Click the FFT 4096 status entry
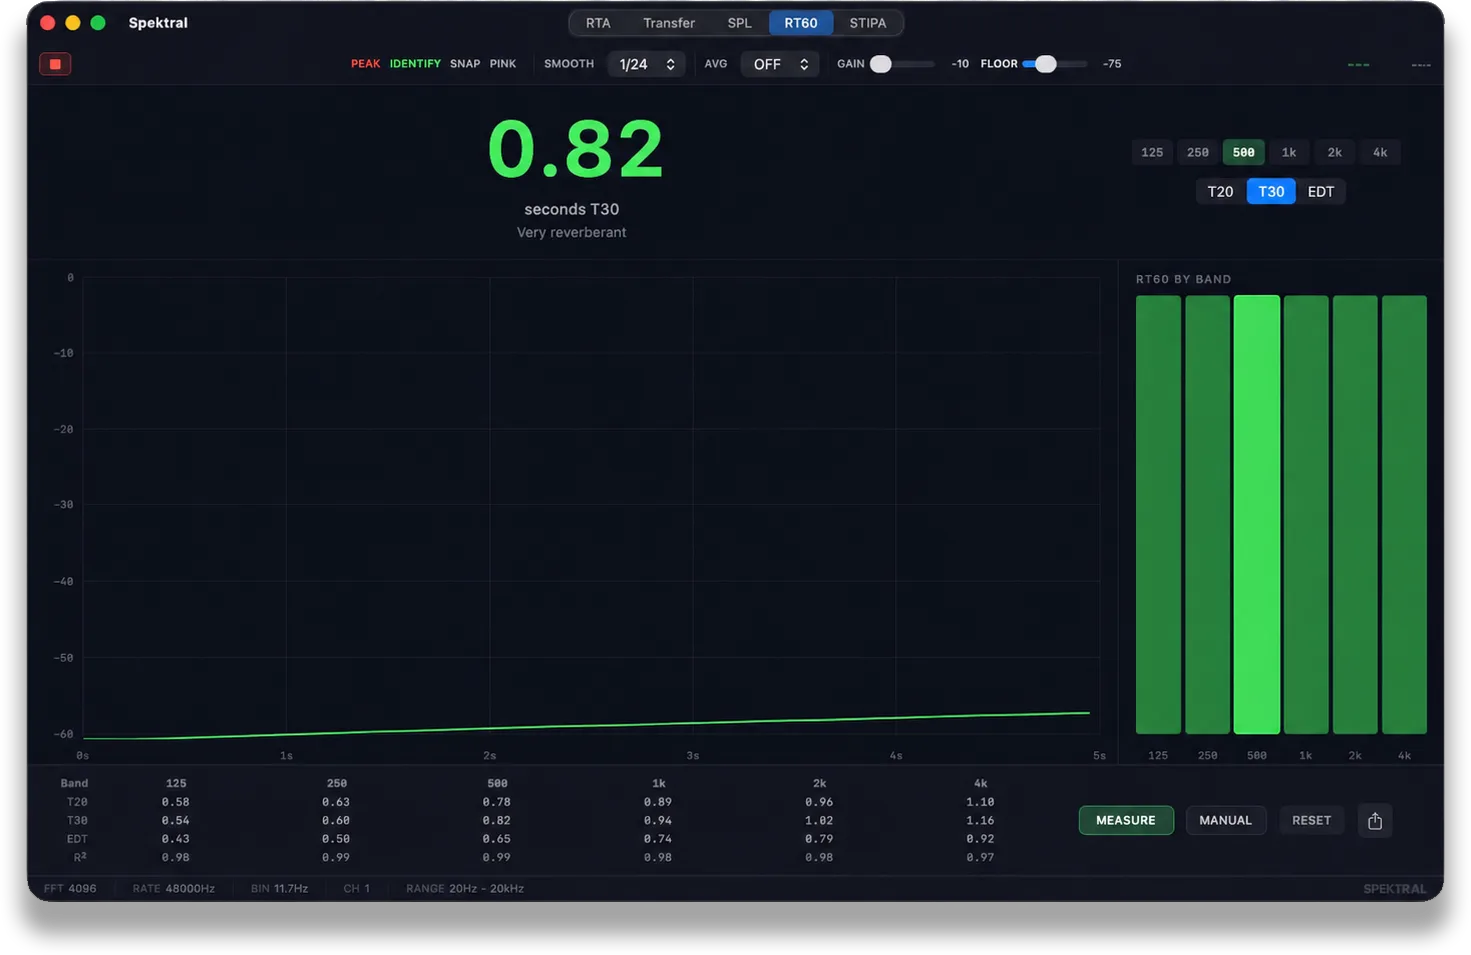Screen dimensions: 1471x955 click(x=70, y=889)
